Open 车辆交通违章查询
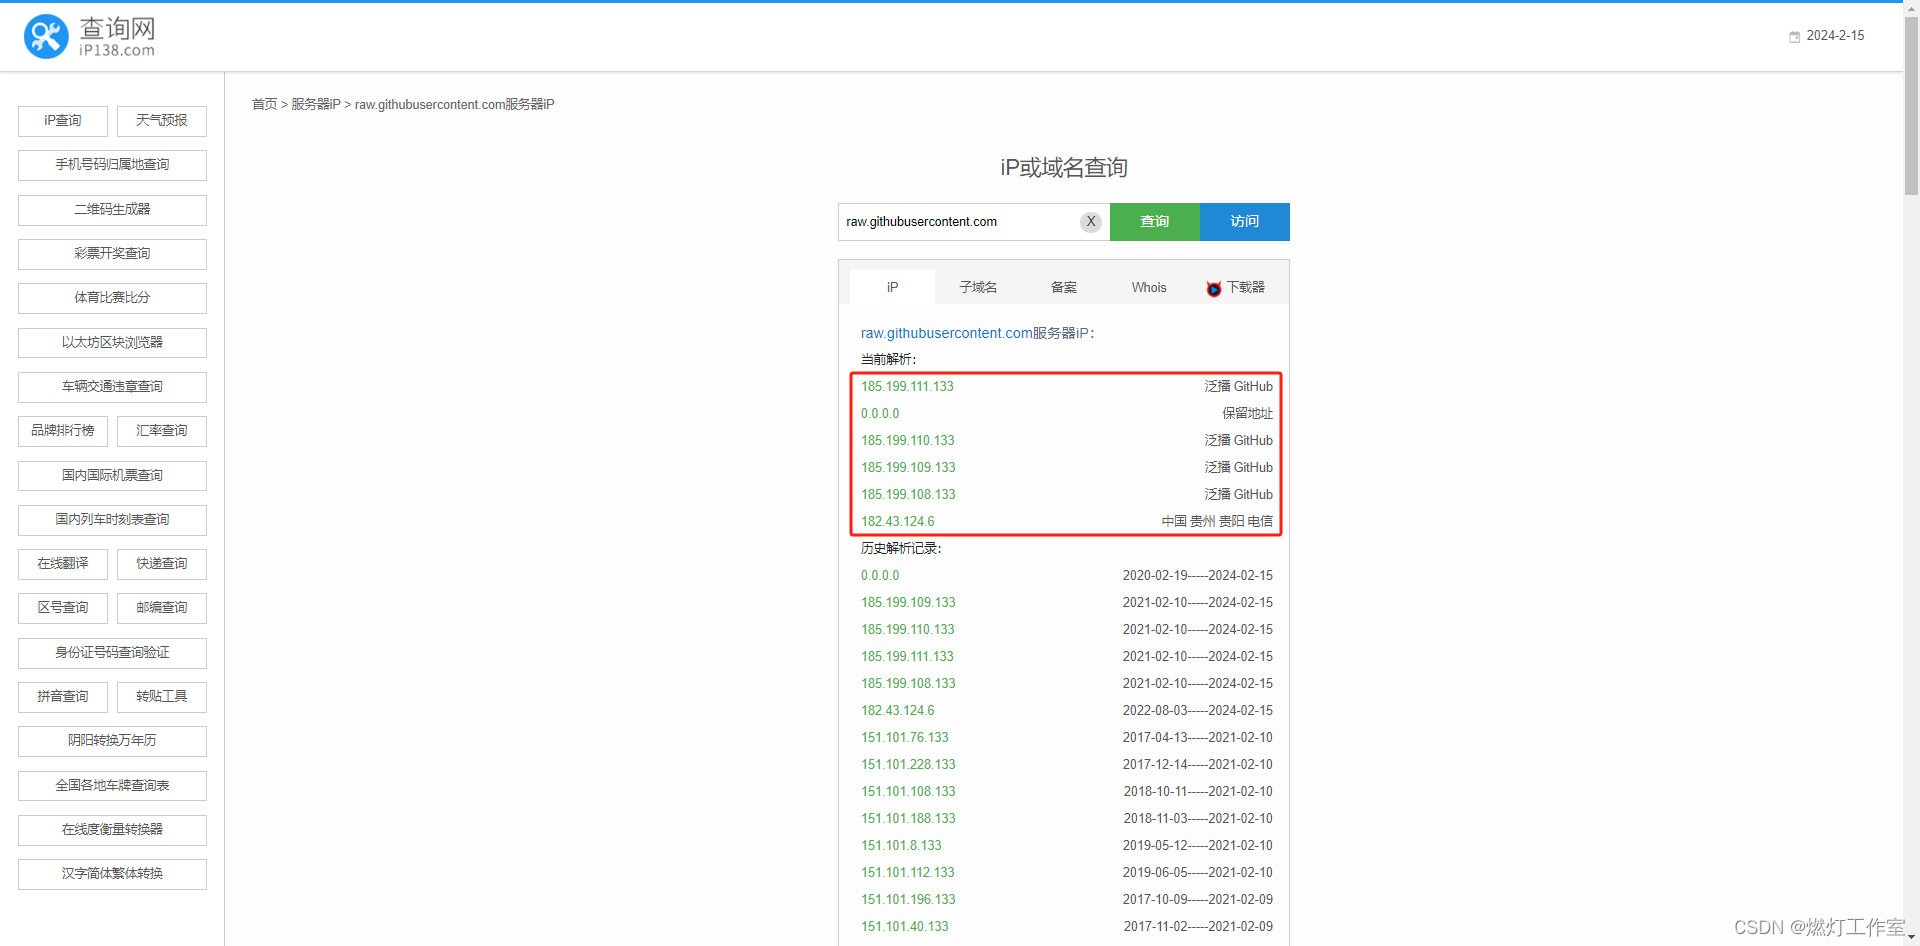 pyautogui.click(x=112, y=387)
